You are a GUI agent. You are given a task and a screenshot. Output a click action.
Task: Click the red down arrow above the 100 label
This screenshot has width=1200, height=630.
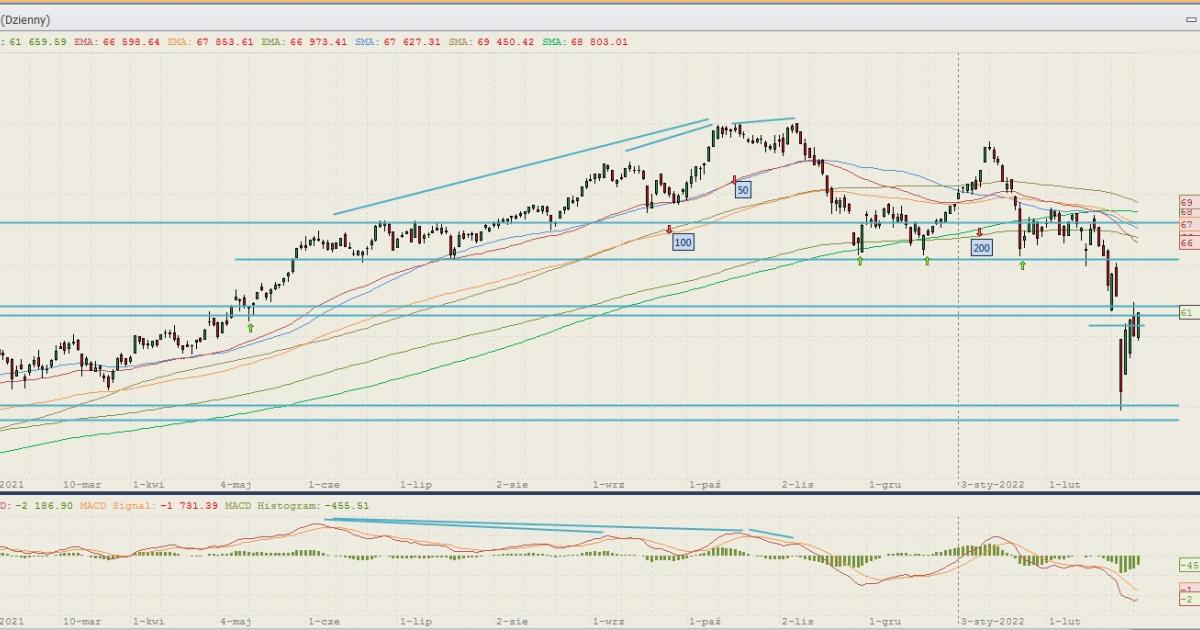click(x=669, y=229)
